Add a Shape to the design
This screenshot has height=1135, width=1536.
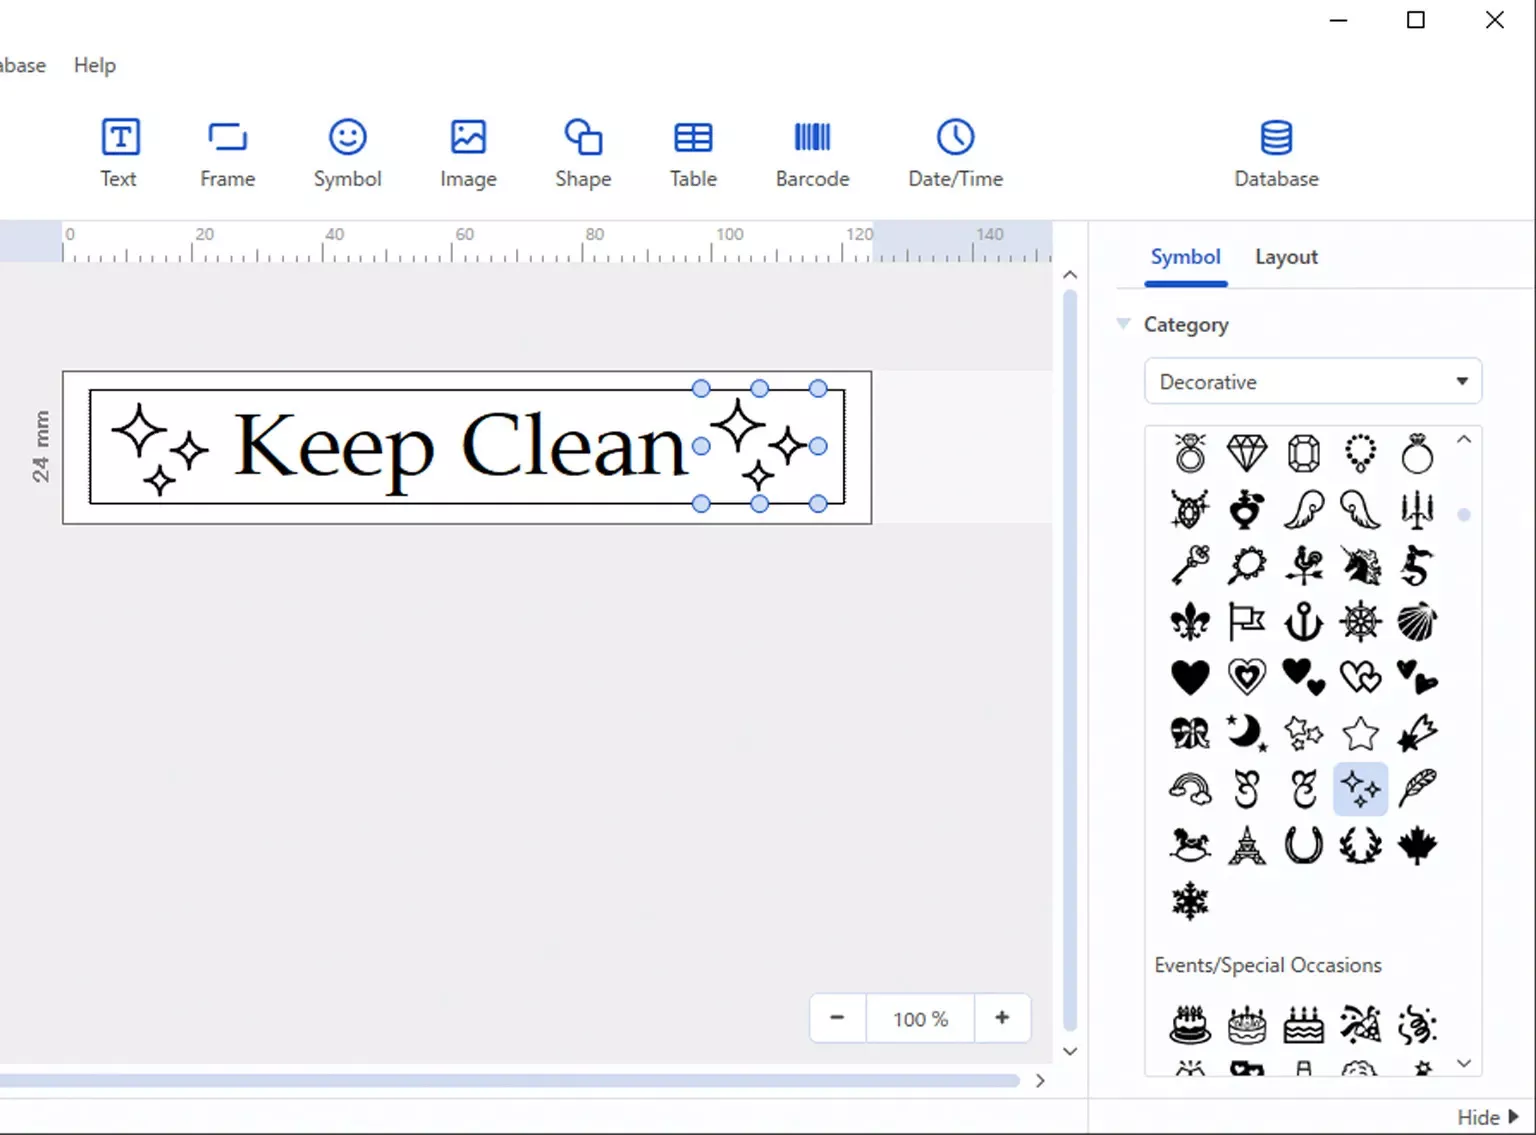pyautogui.click(x=582, y=152)
